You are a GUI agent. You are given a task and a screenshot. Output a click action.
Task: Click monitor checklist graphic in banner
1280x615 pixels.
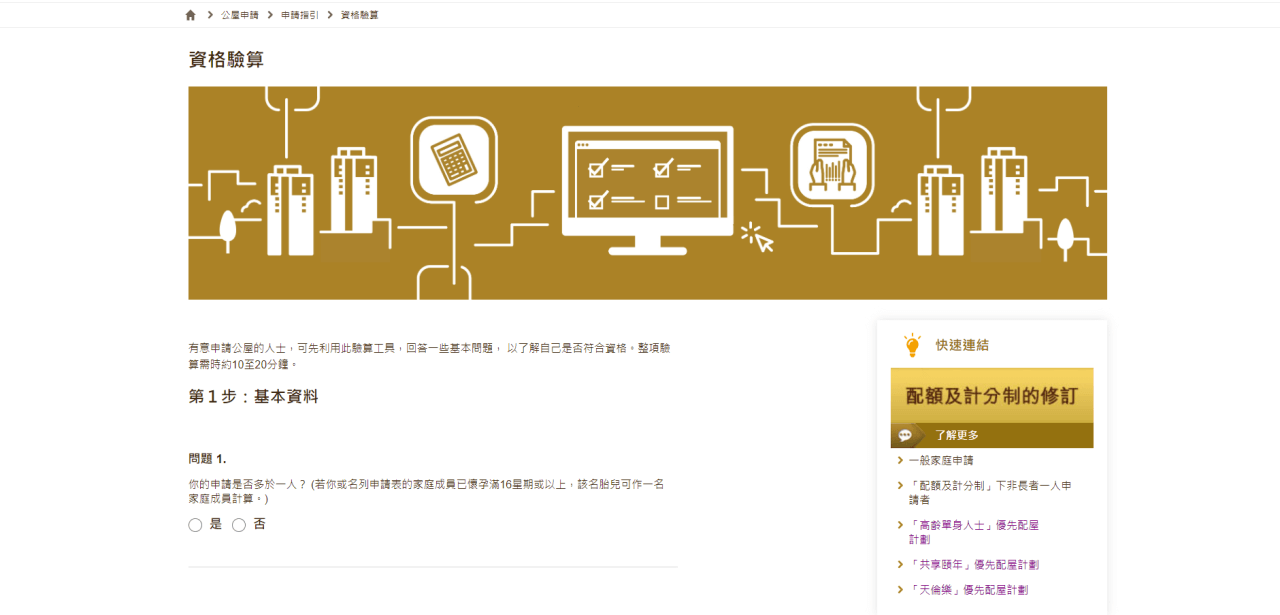(x=647, y=190)
